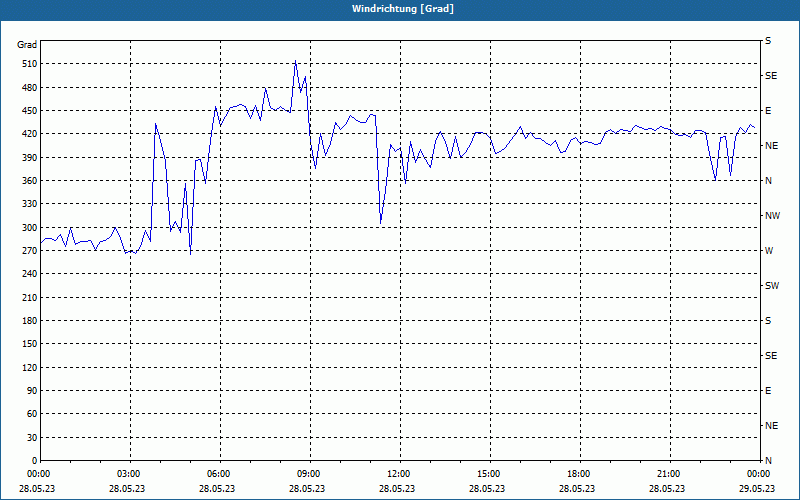Click the blue line's low point at 05:00

[x=190, y=254]
